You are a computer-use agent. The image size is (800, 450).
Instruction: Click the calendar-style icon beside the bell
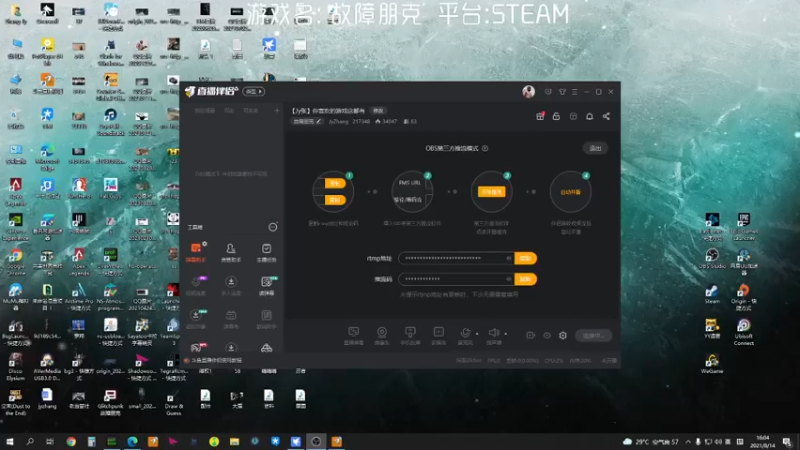573,116
